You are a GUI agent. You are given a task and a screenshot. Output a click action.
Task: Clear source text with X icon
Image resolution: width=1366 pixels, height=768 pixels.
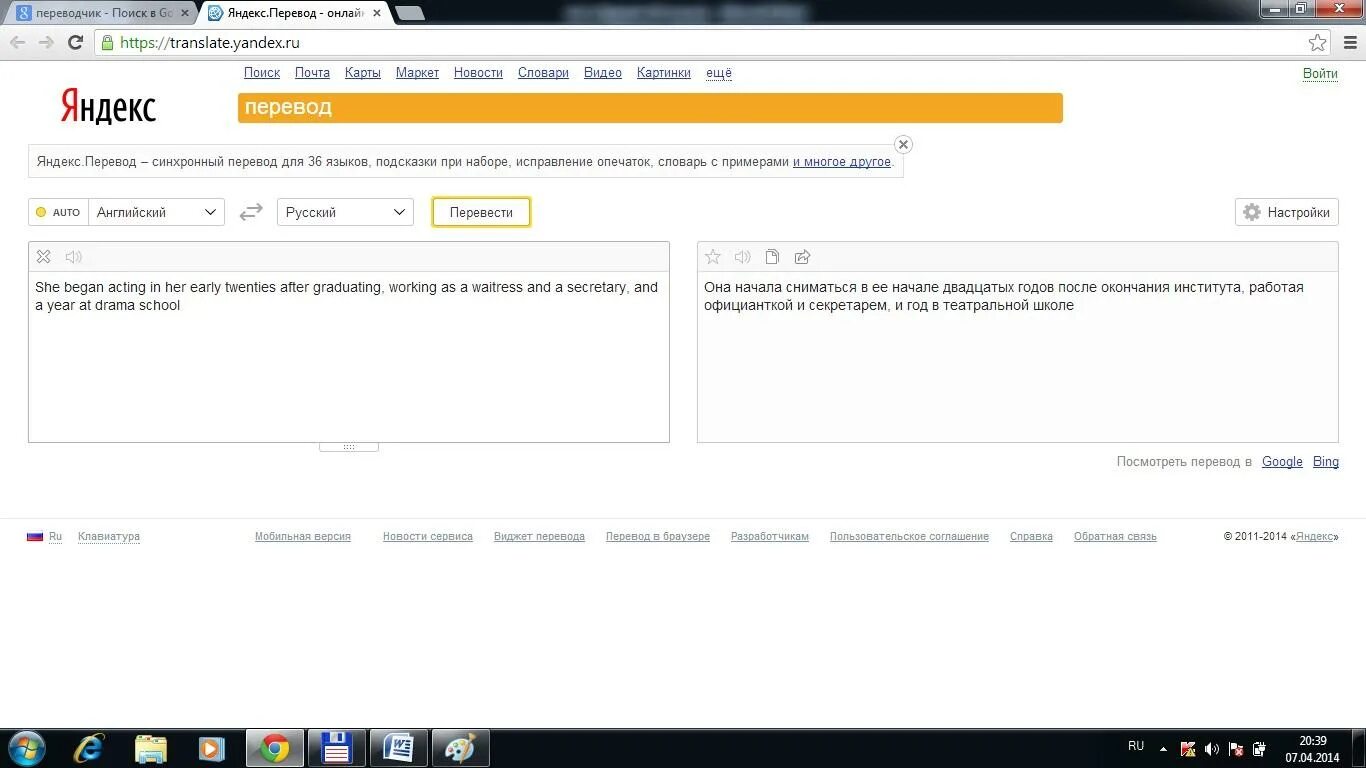[43, 257]
